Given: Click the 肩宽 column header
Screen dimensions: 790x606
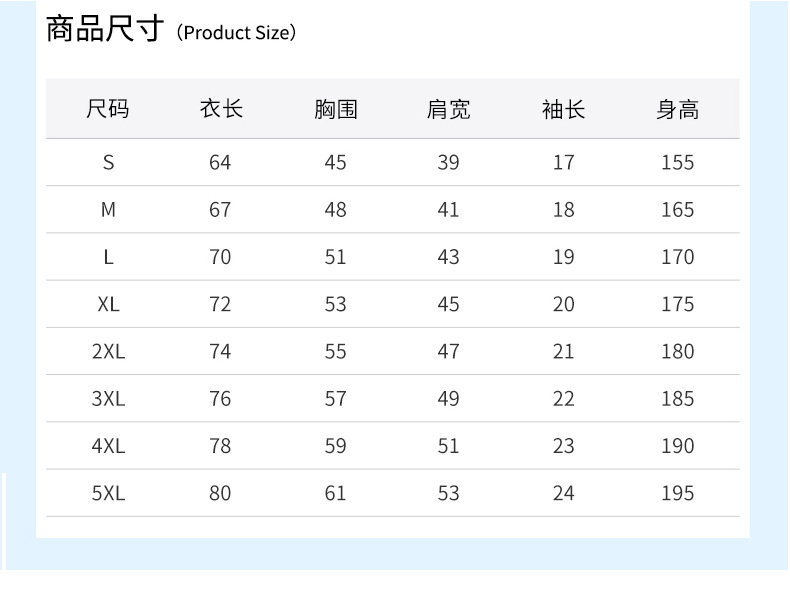Looking at the screenshot, I should point(448,109).
